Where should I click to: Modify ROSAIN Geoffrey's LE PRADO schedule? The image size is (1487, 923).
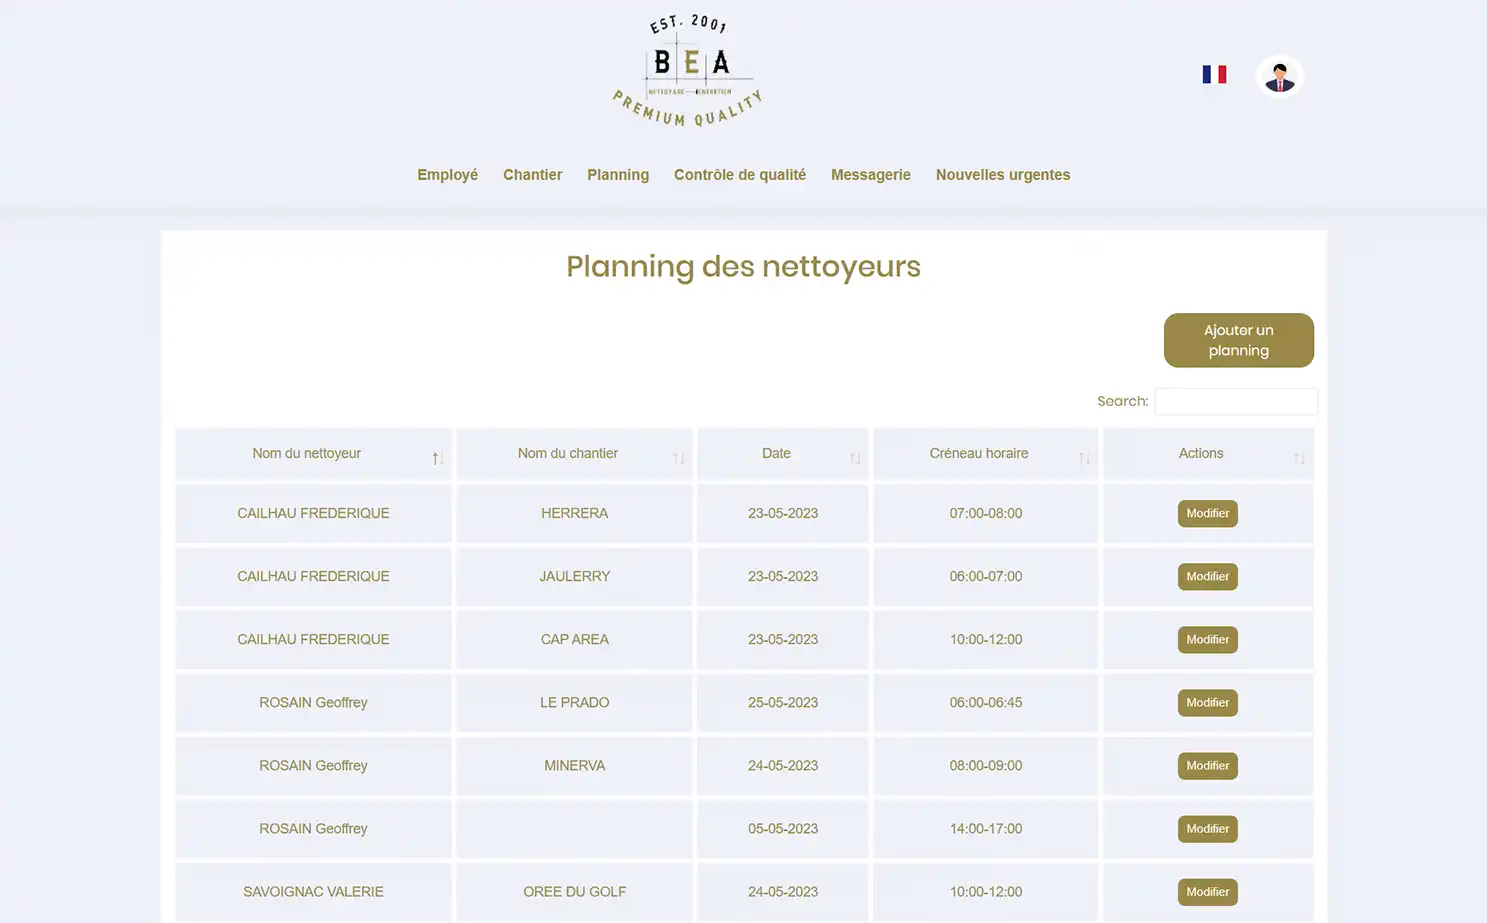[x=1207, y=702]
